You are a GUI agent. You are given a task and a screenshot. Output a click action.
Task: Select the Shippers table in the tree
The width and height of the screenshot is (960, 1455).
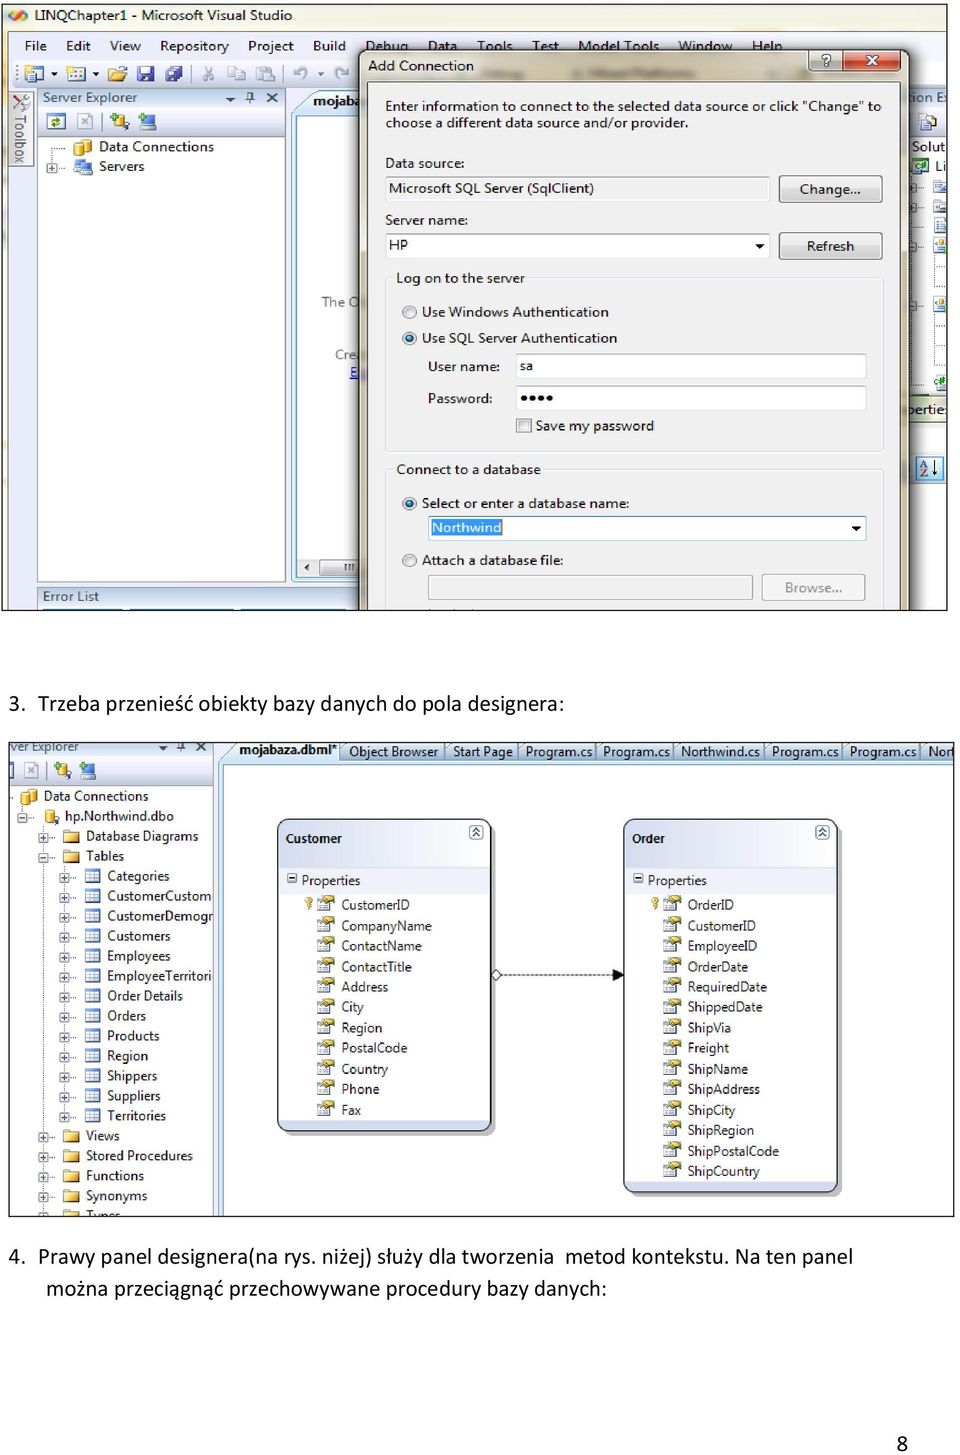coord(132,1076)
